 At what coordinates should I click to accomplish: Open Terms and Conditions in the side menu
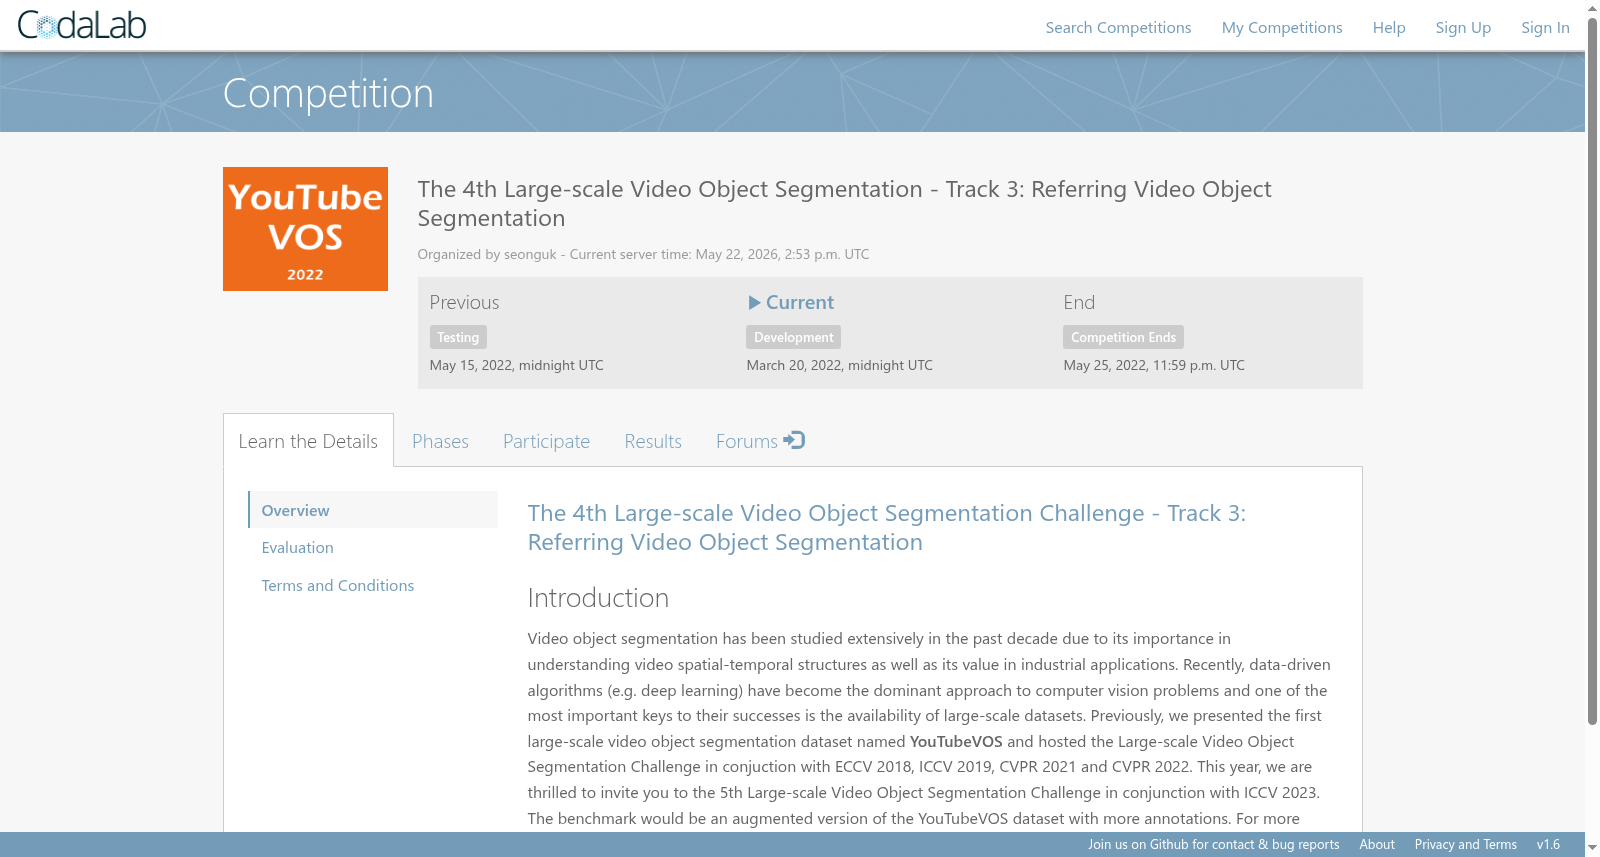[337, 585]
